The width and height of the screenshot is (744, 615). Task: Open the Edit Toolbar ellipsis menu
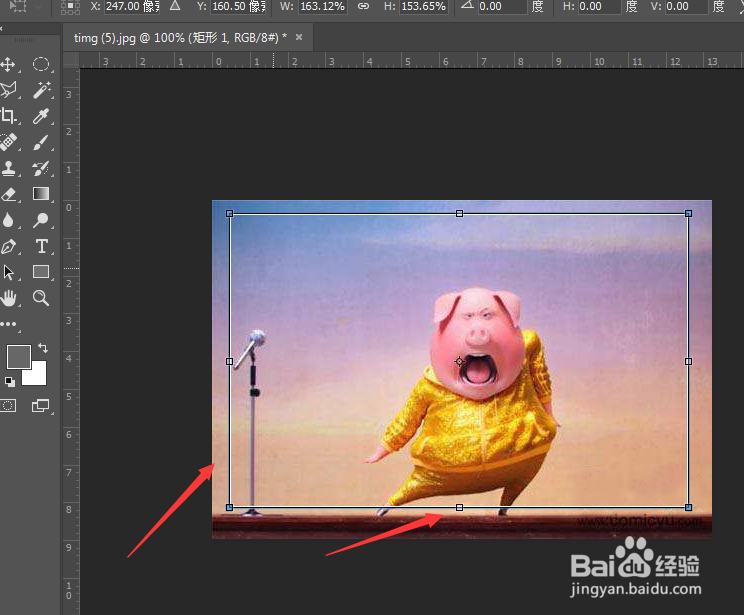click(x=8, y=324)
